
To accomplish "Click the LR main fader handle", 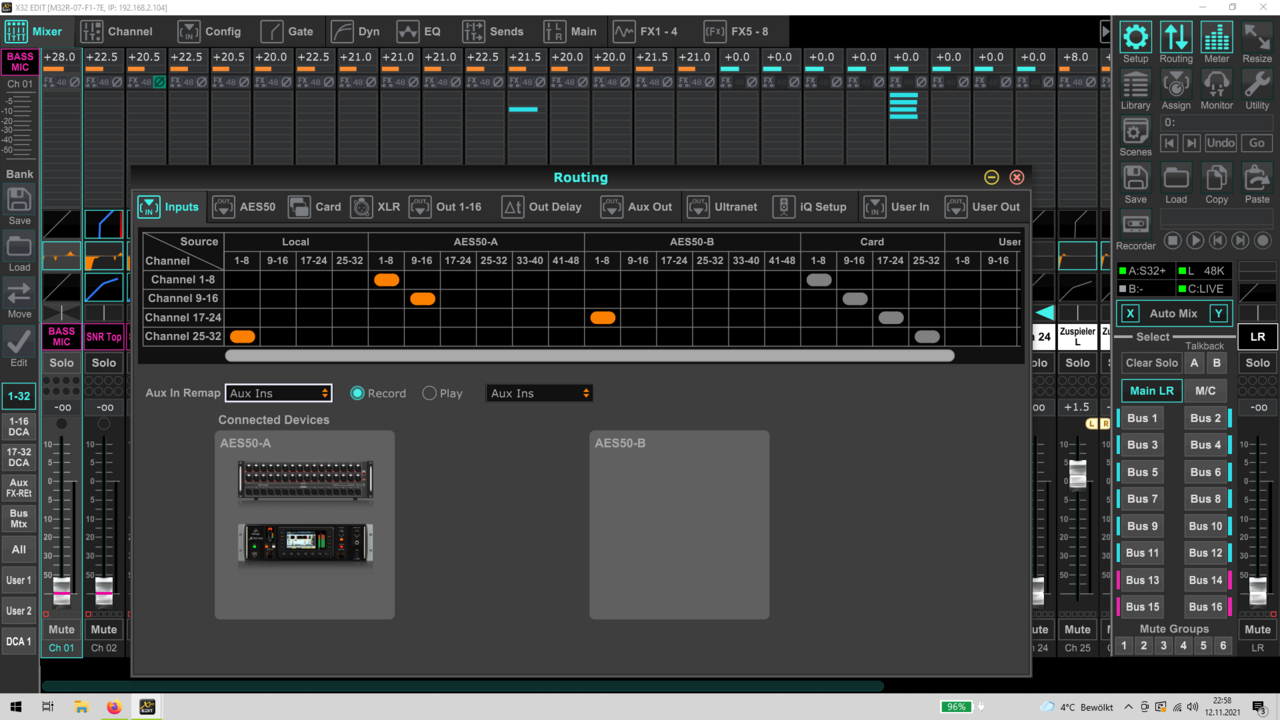I will coord(1258,591).
